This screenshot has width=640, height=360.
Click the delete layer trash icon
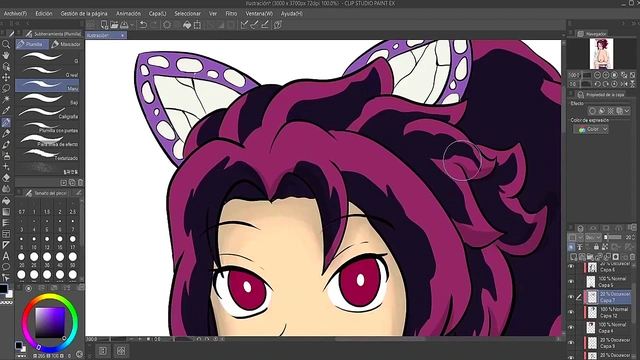click(632, 257)
